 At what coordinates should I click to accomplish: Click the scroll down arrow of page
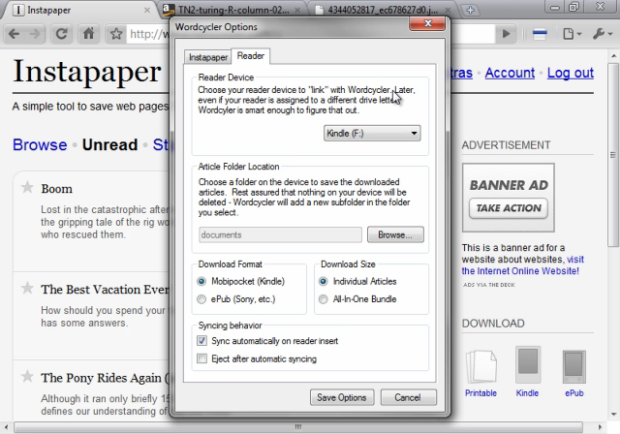pos(614,414)
